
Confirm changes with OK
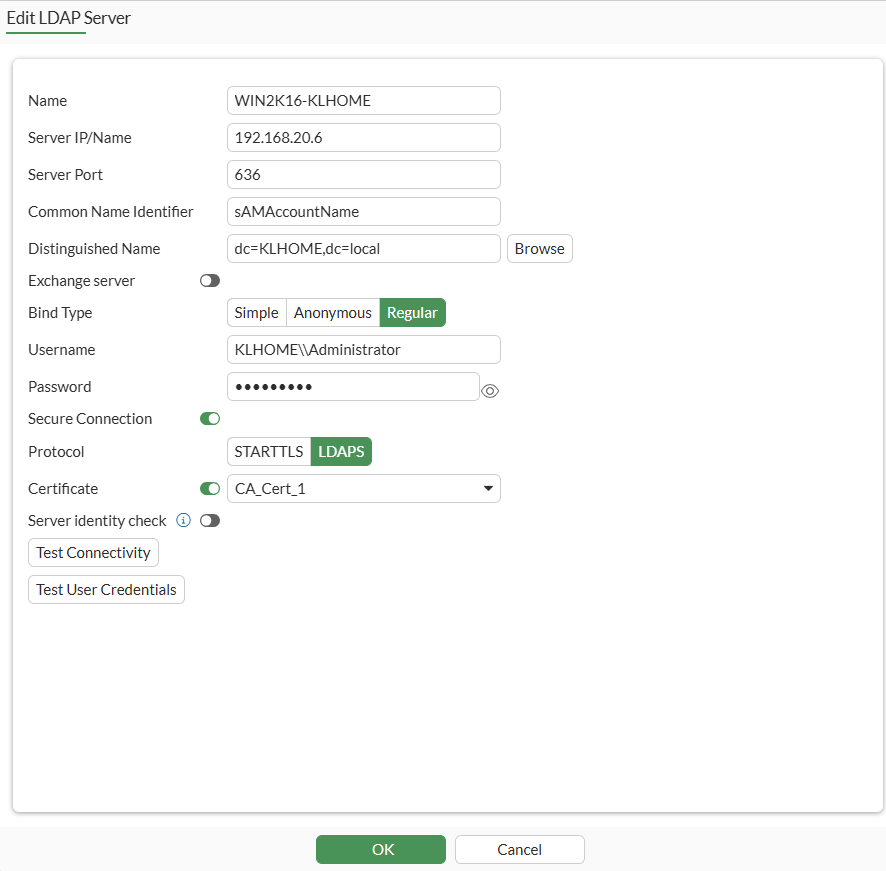(381, 849)
